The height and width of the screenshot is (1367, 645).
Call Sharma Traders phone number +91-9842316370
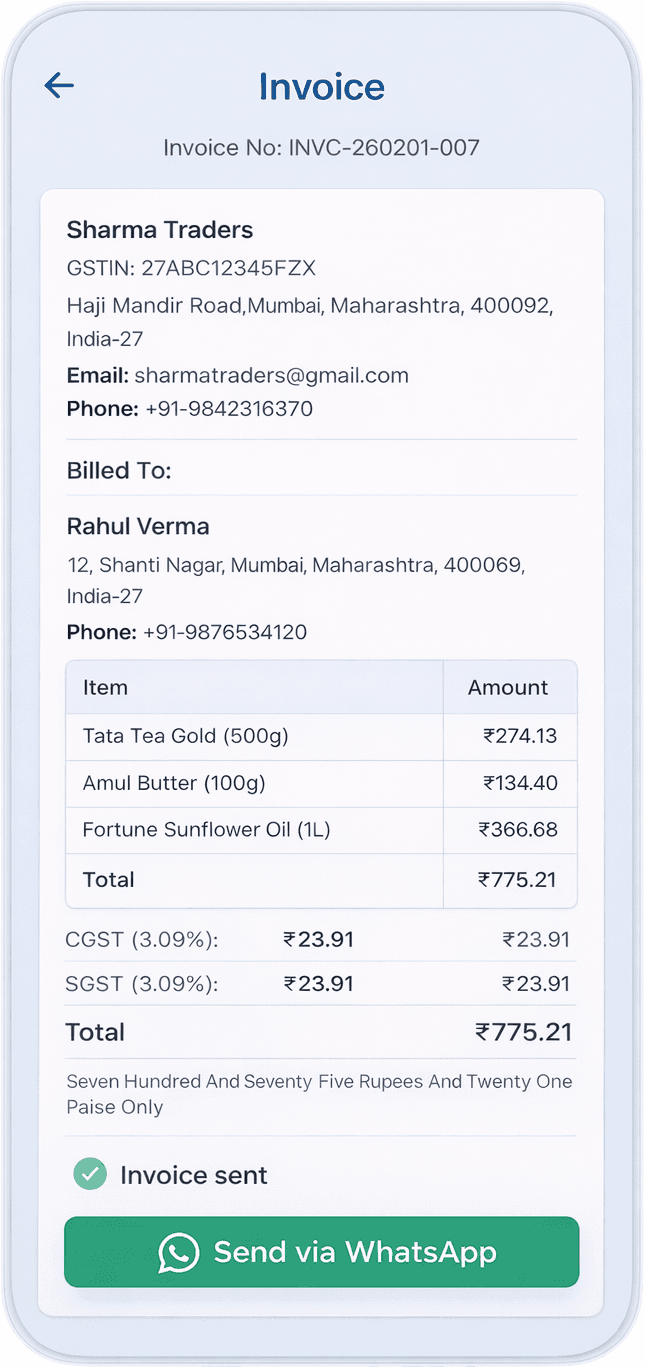coord(229,409)
